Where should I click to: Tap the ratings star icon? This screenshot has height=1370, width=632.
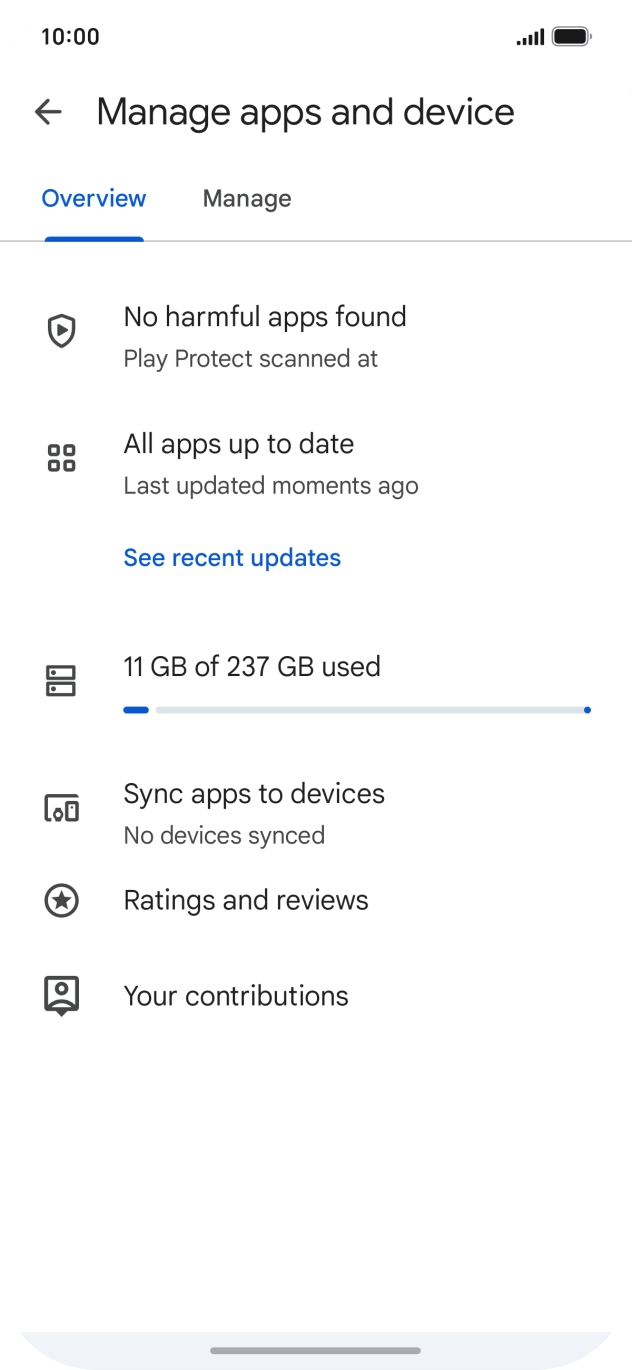point(62,901)
